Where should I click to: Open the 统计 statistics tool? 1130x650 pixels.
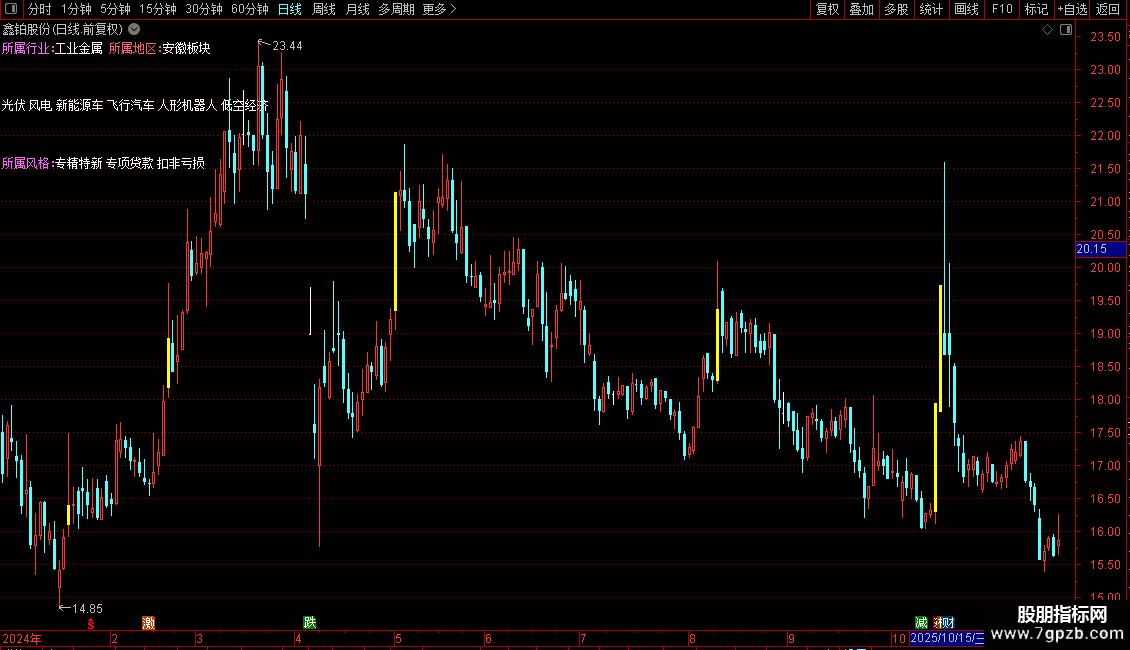click(x=931, y=9)
